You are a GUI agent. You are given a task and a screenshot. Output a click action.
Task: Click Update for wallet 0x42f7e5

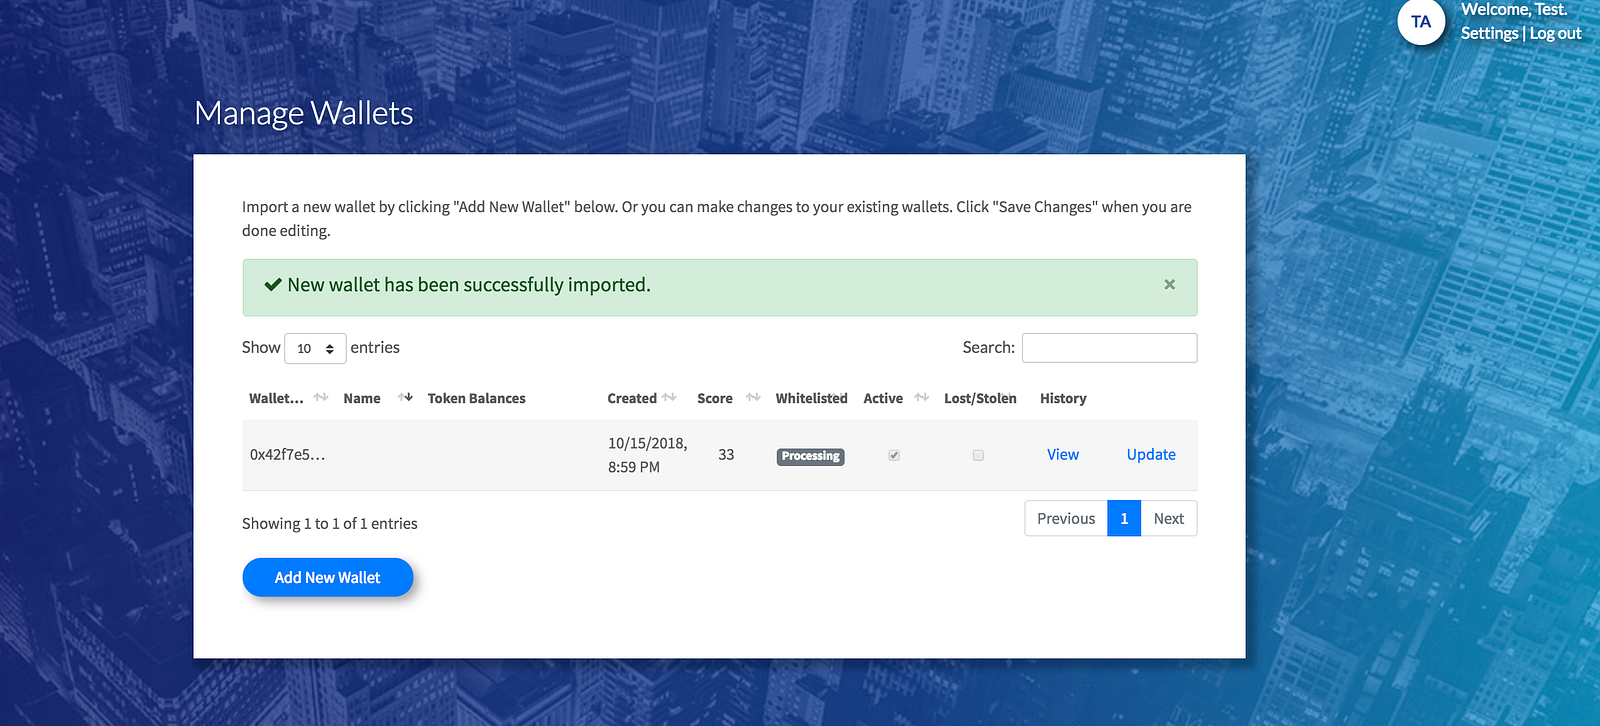point(1151,454)
